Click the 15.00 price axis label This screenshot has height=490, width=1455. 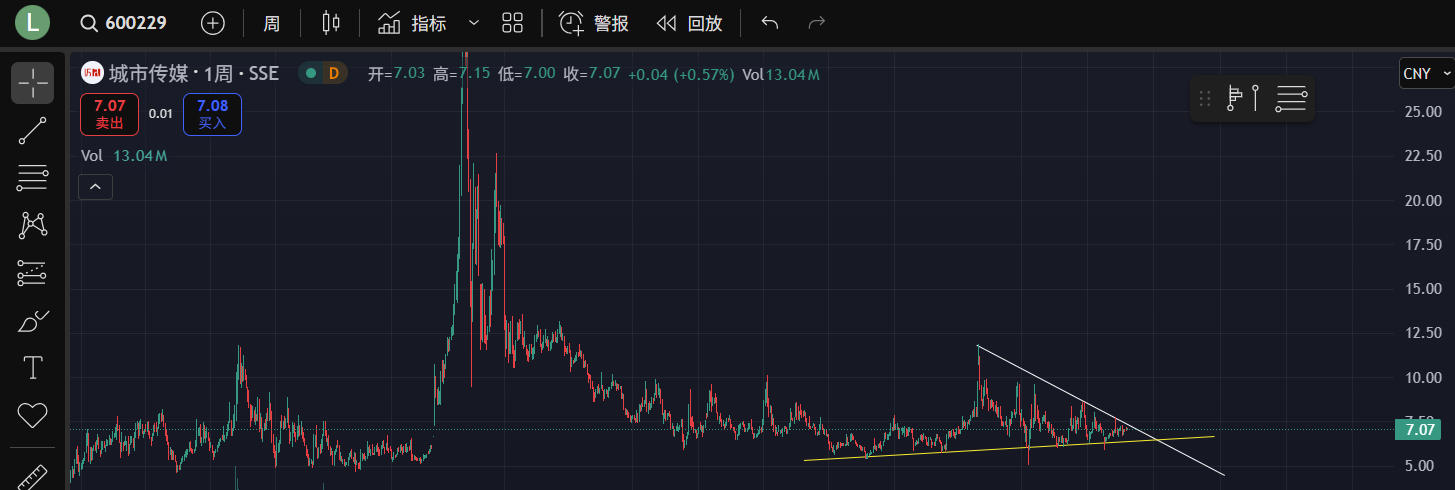pyautogui.click(x=1422, y=288)
